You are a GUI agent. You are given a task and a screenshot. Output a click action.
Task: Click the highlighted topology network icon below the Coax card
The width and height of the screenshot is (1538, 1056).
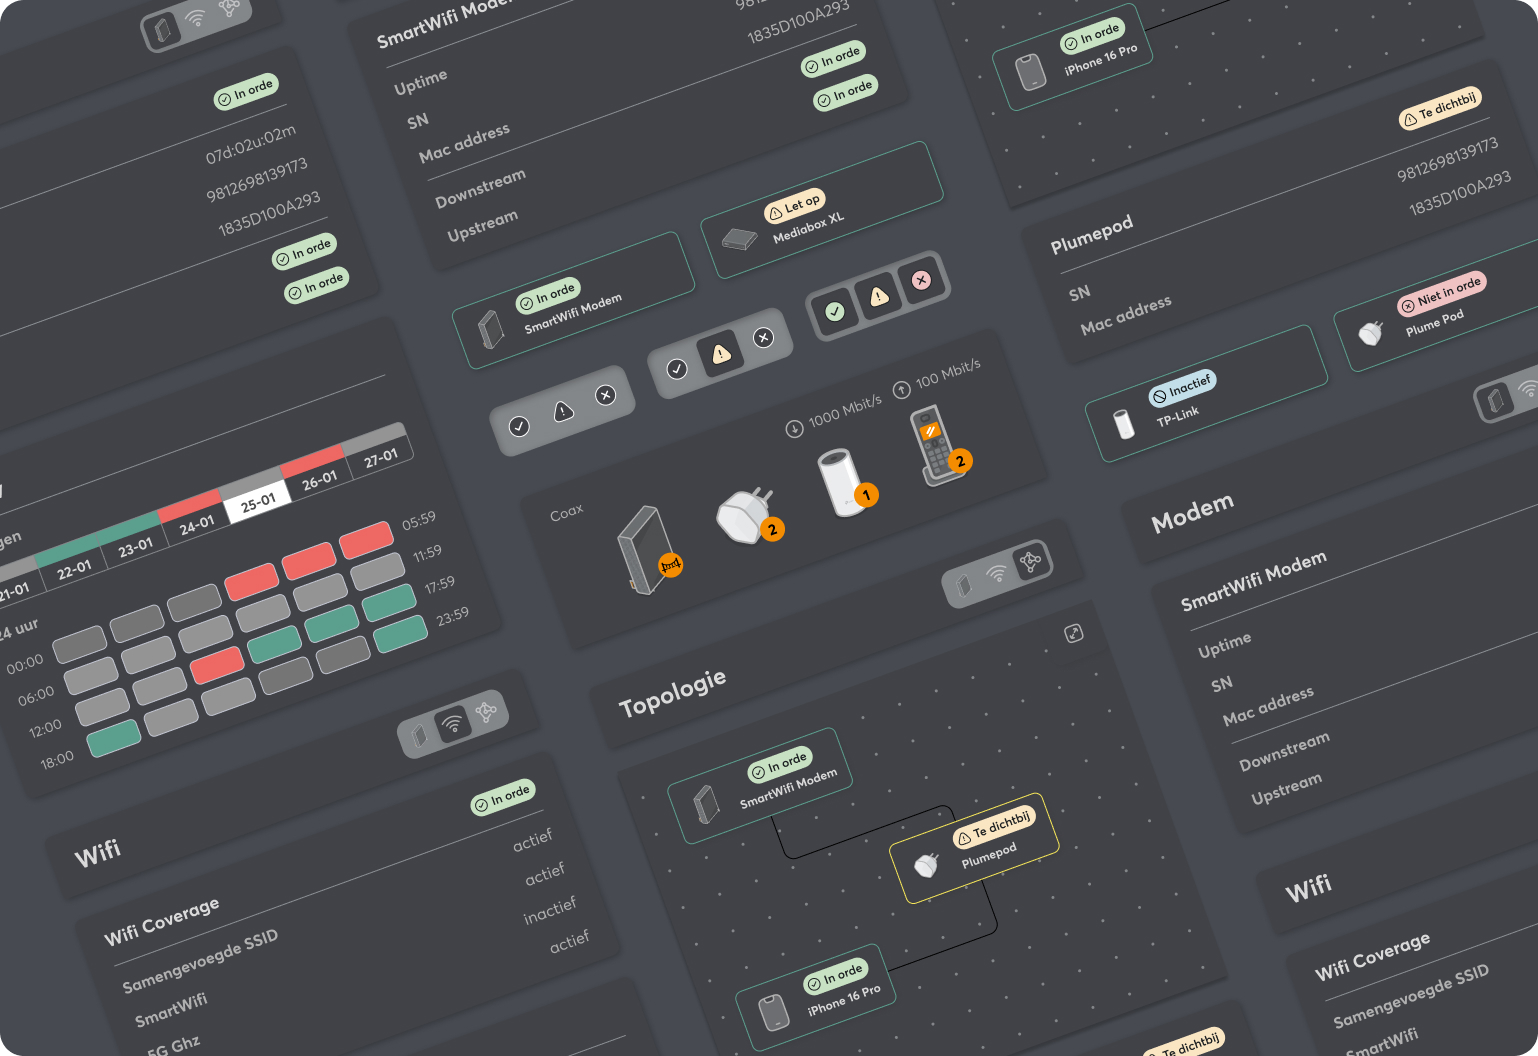click(1031, 562)
